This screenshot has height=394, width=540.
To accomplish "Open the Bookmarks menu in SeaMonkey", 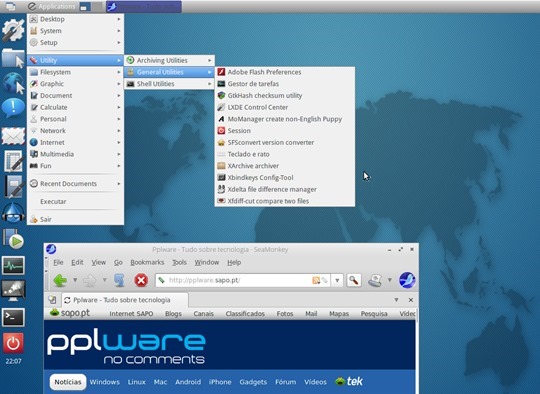I will (147, 262).
